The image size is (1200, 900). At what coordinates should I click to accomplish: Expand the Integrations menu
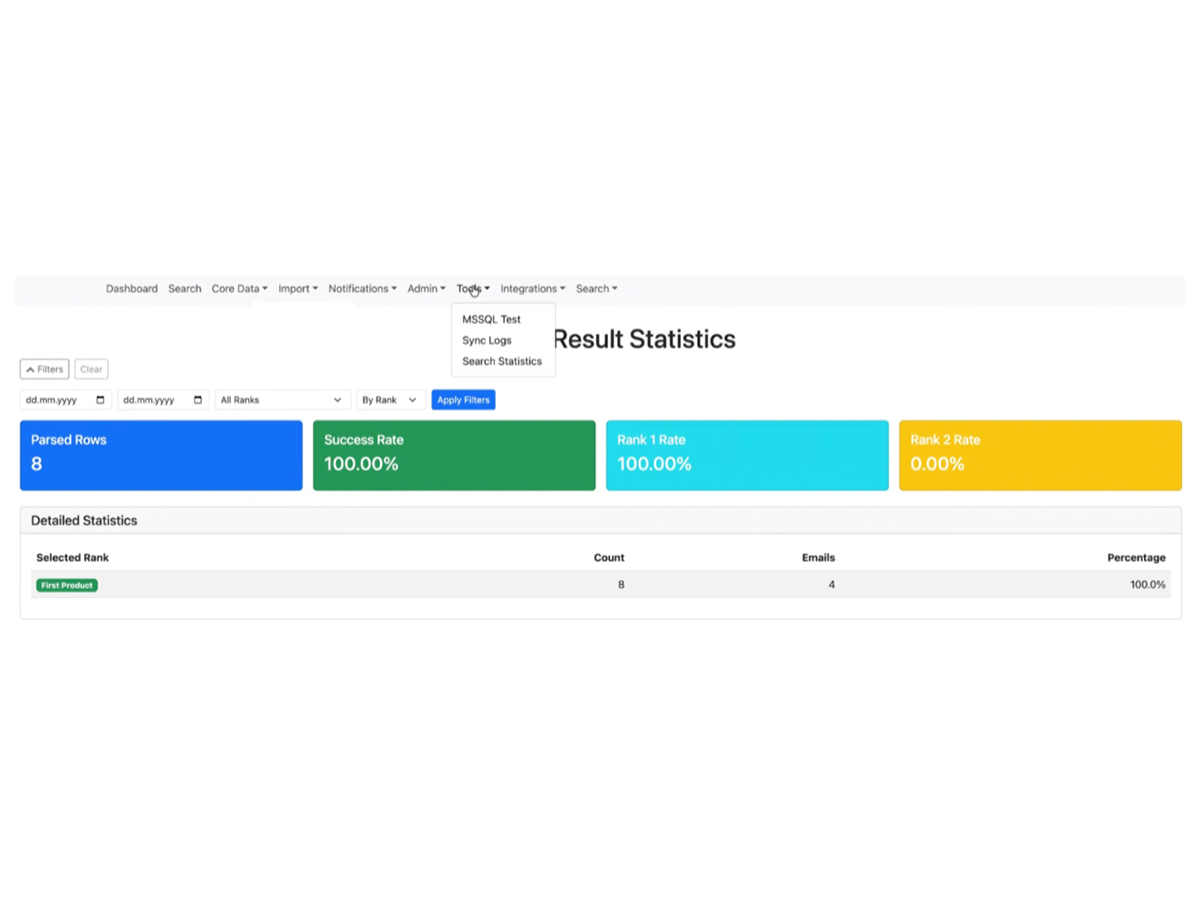533,289
